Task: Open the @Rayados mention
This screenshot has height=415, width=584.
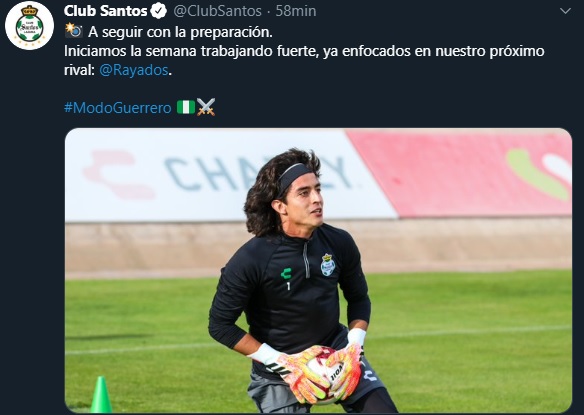Action: [x=134, y=70]
